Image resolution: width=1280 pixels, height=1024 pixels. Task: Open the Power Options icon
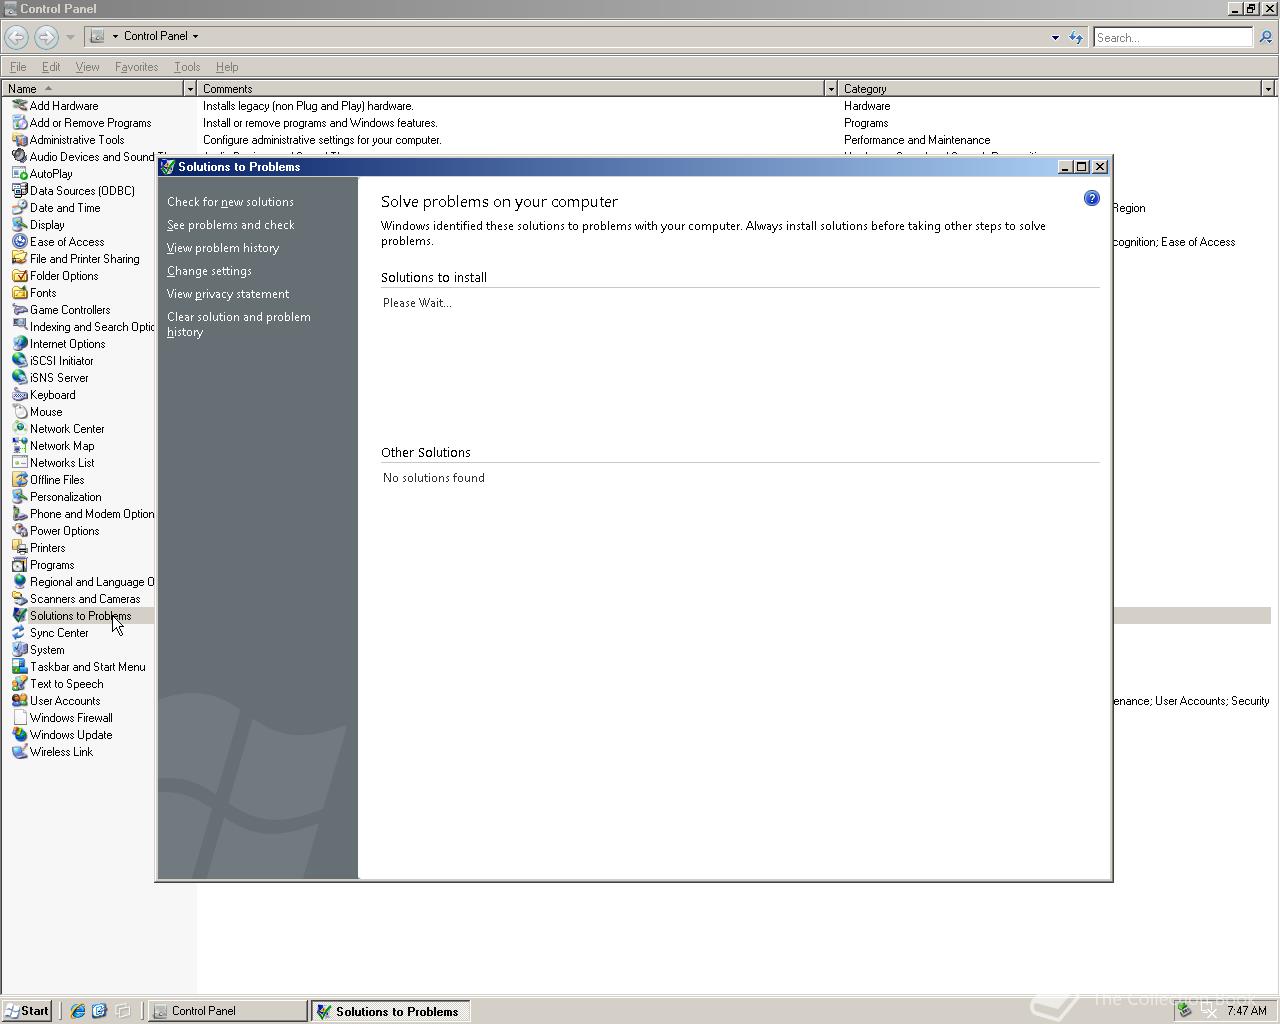point(19,530)
